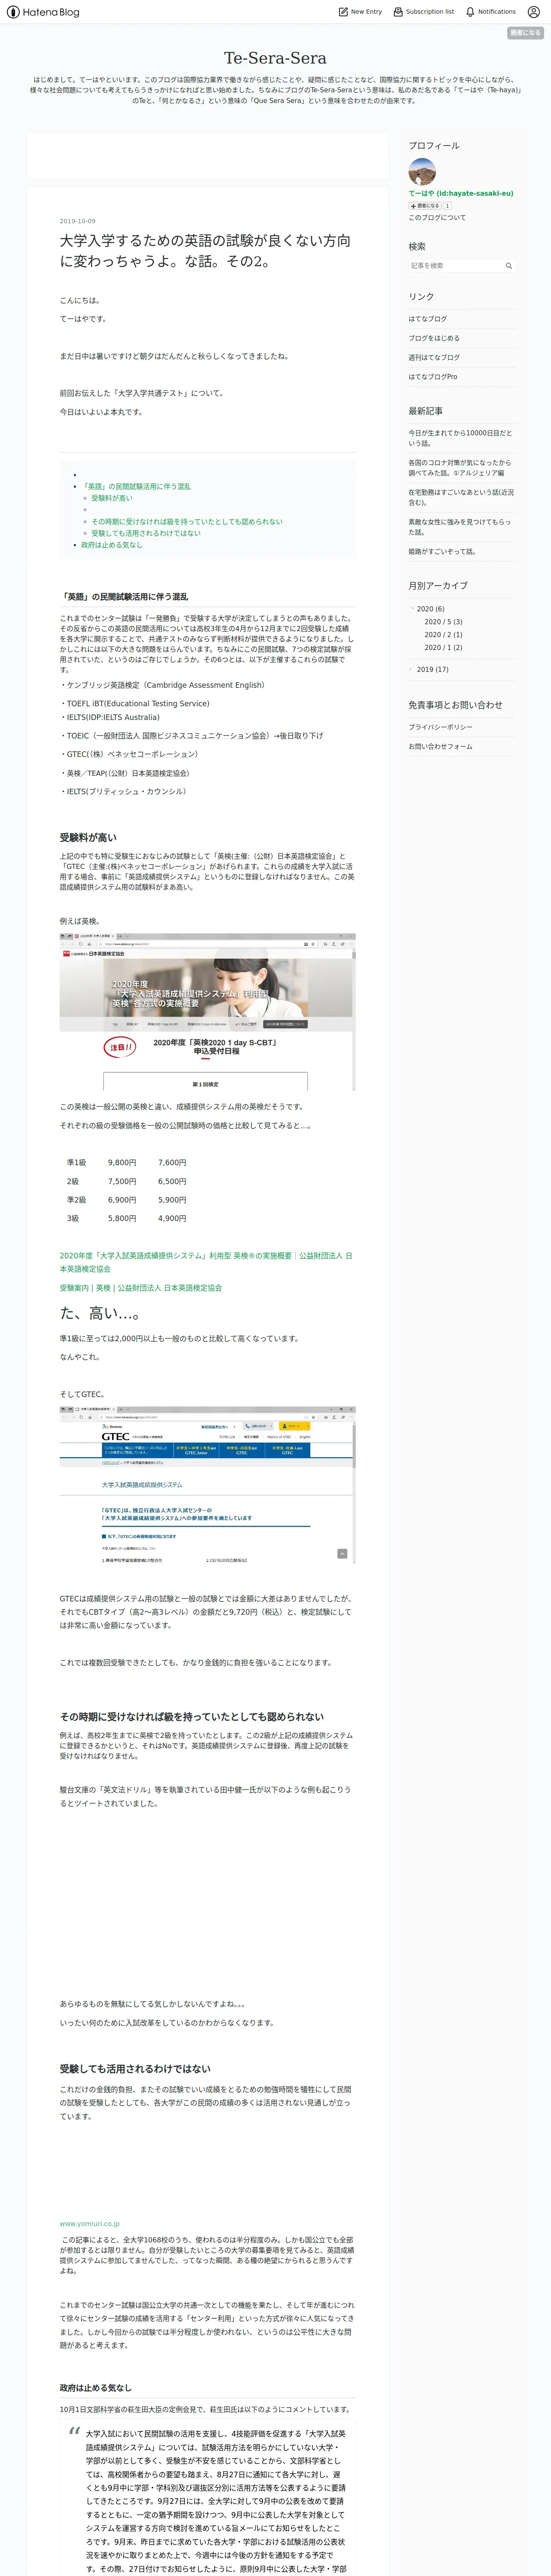551x2576 pixels.
Task: Open the article title 大学入学するための英語の試験
Action: coord(205,251)
